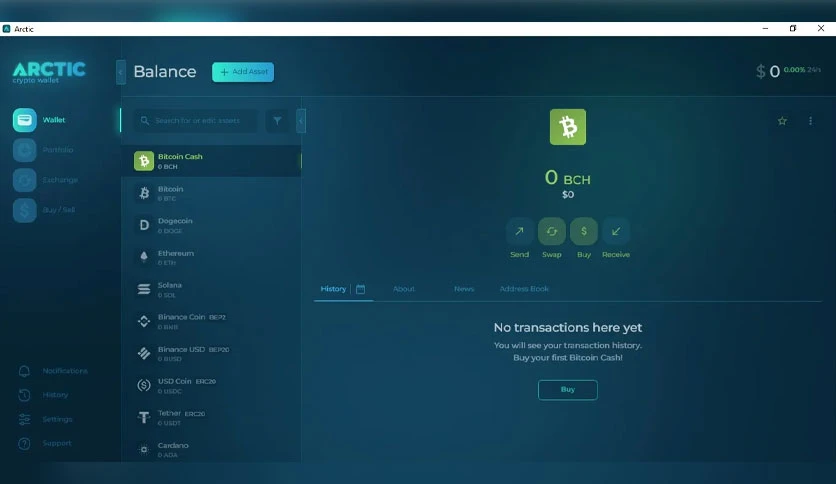Collapse the asset list panel with the chevron
The height and width of the screenshot is (484, 836).
point(301,121)
